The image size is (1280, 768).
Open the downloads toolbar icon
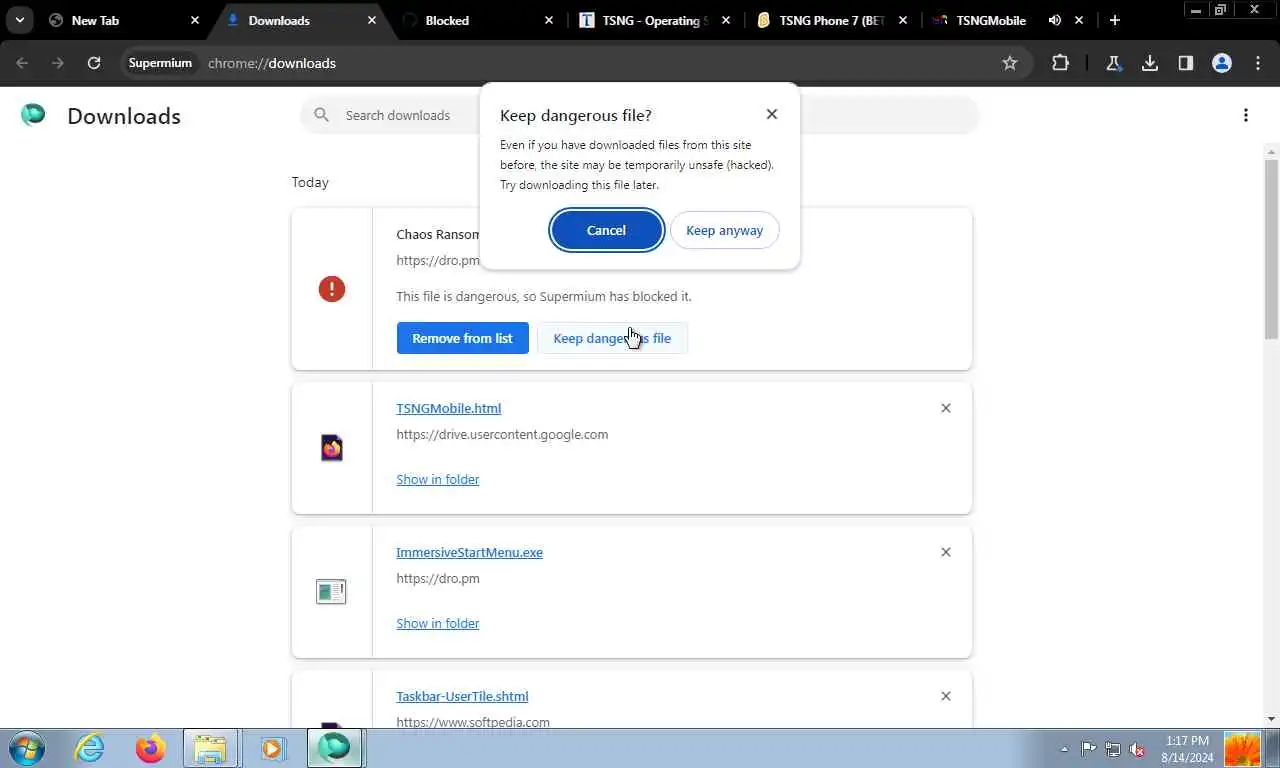click(x=1150, y=63)
